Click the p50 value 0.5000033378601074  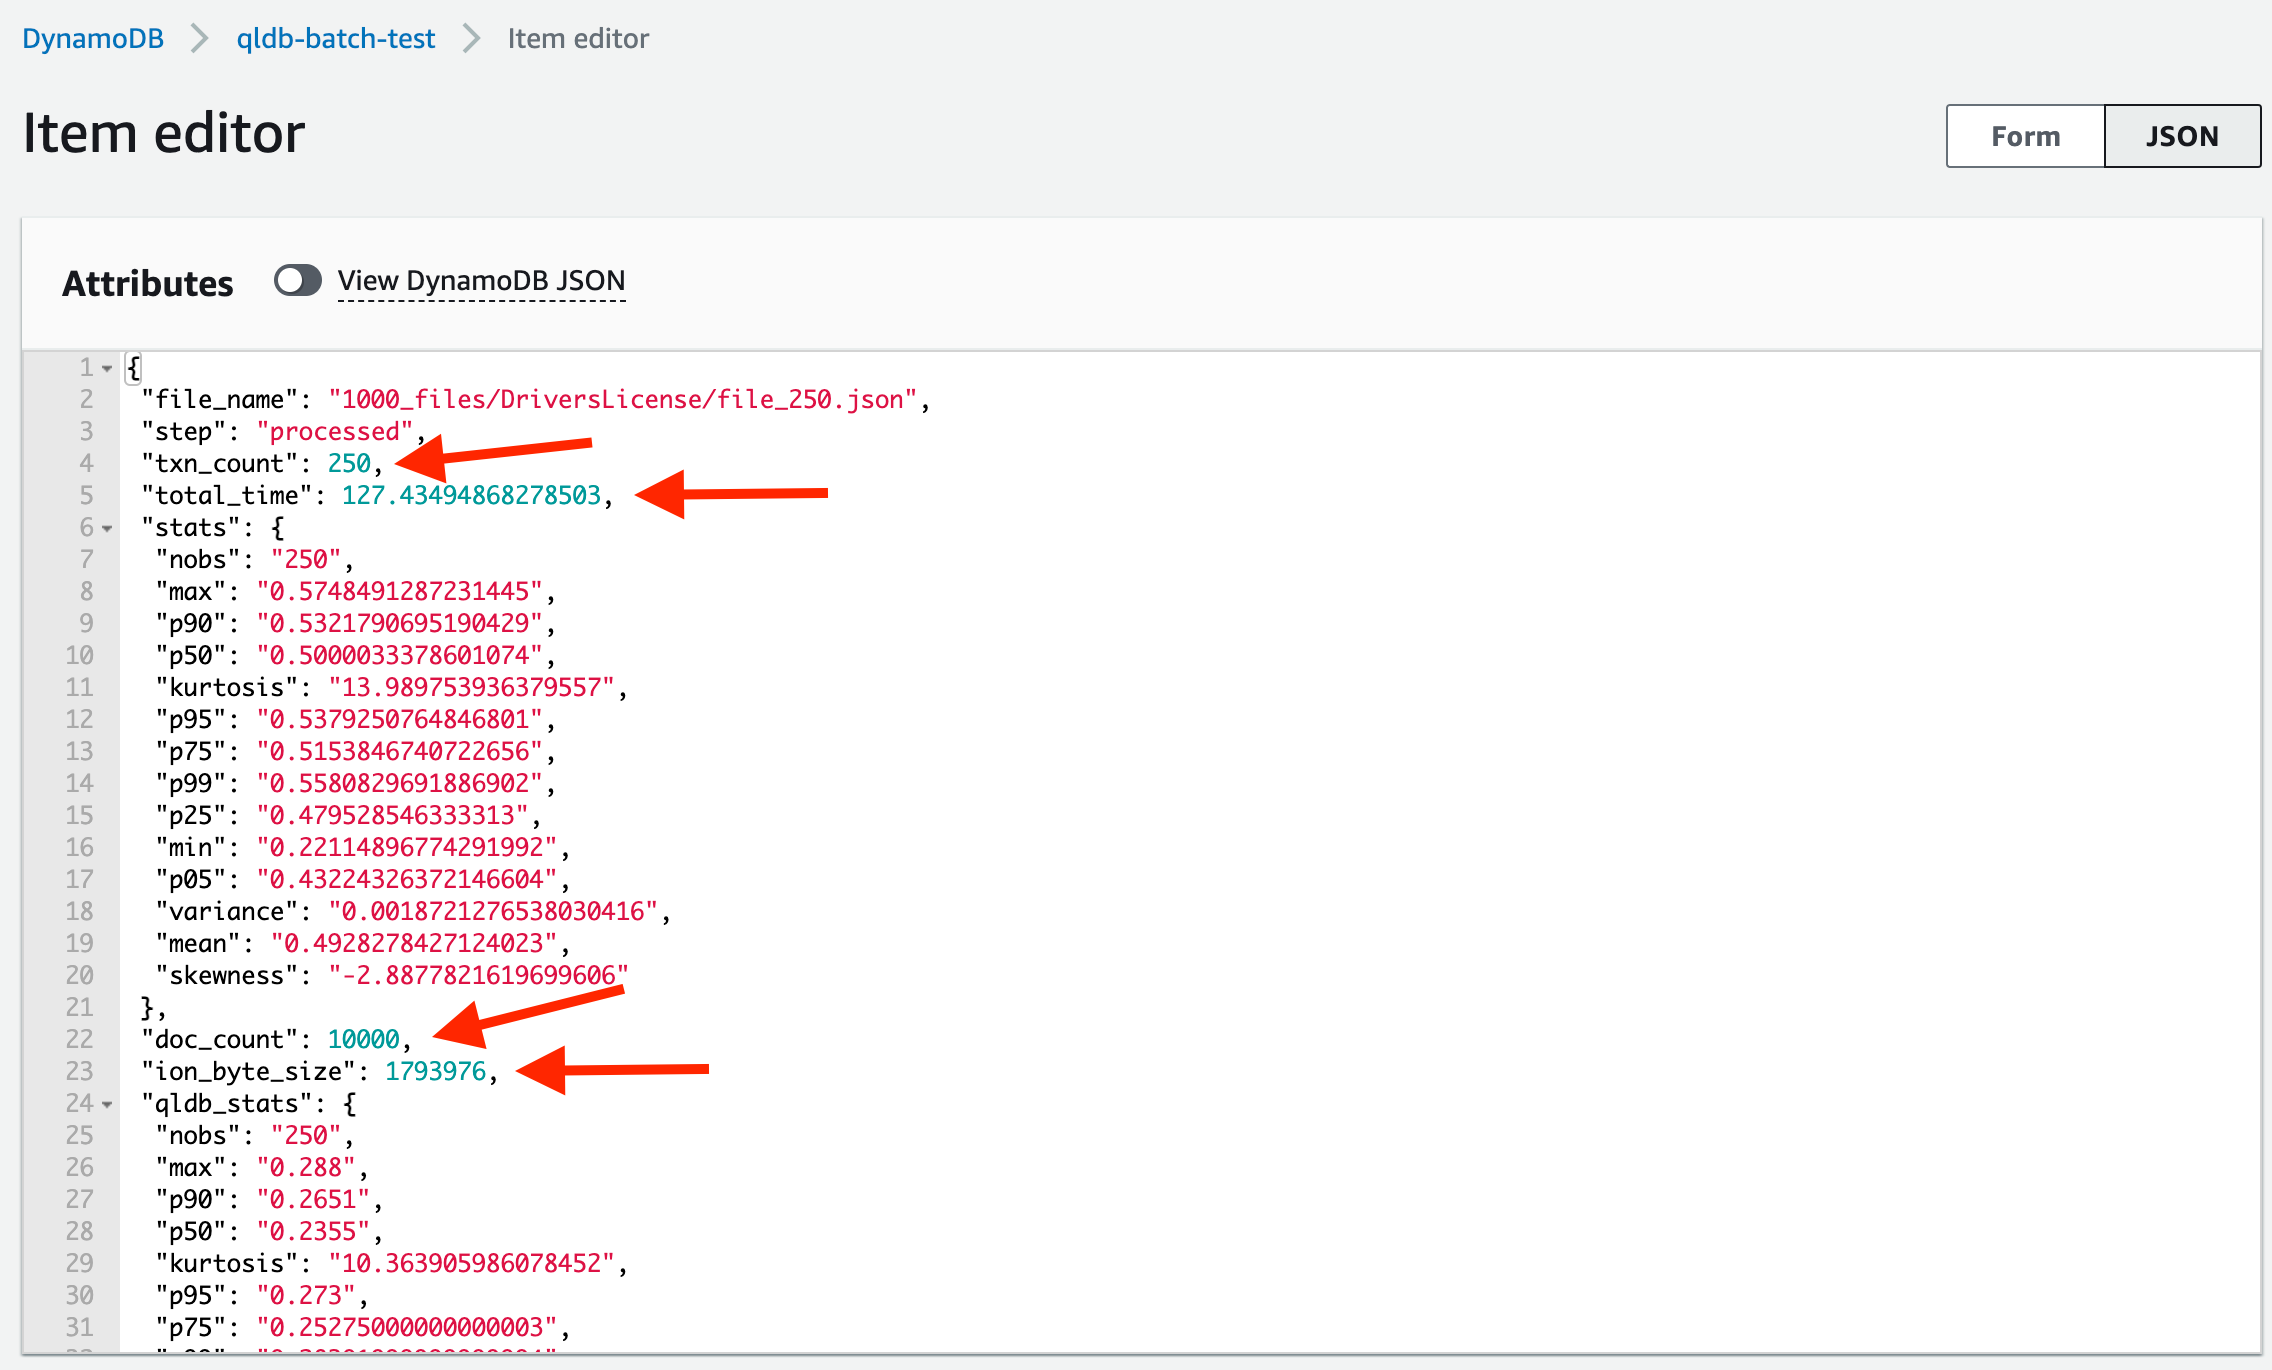400,656
